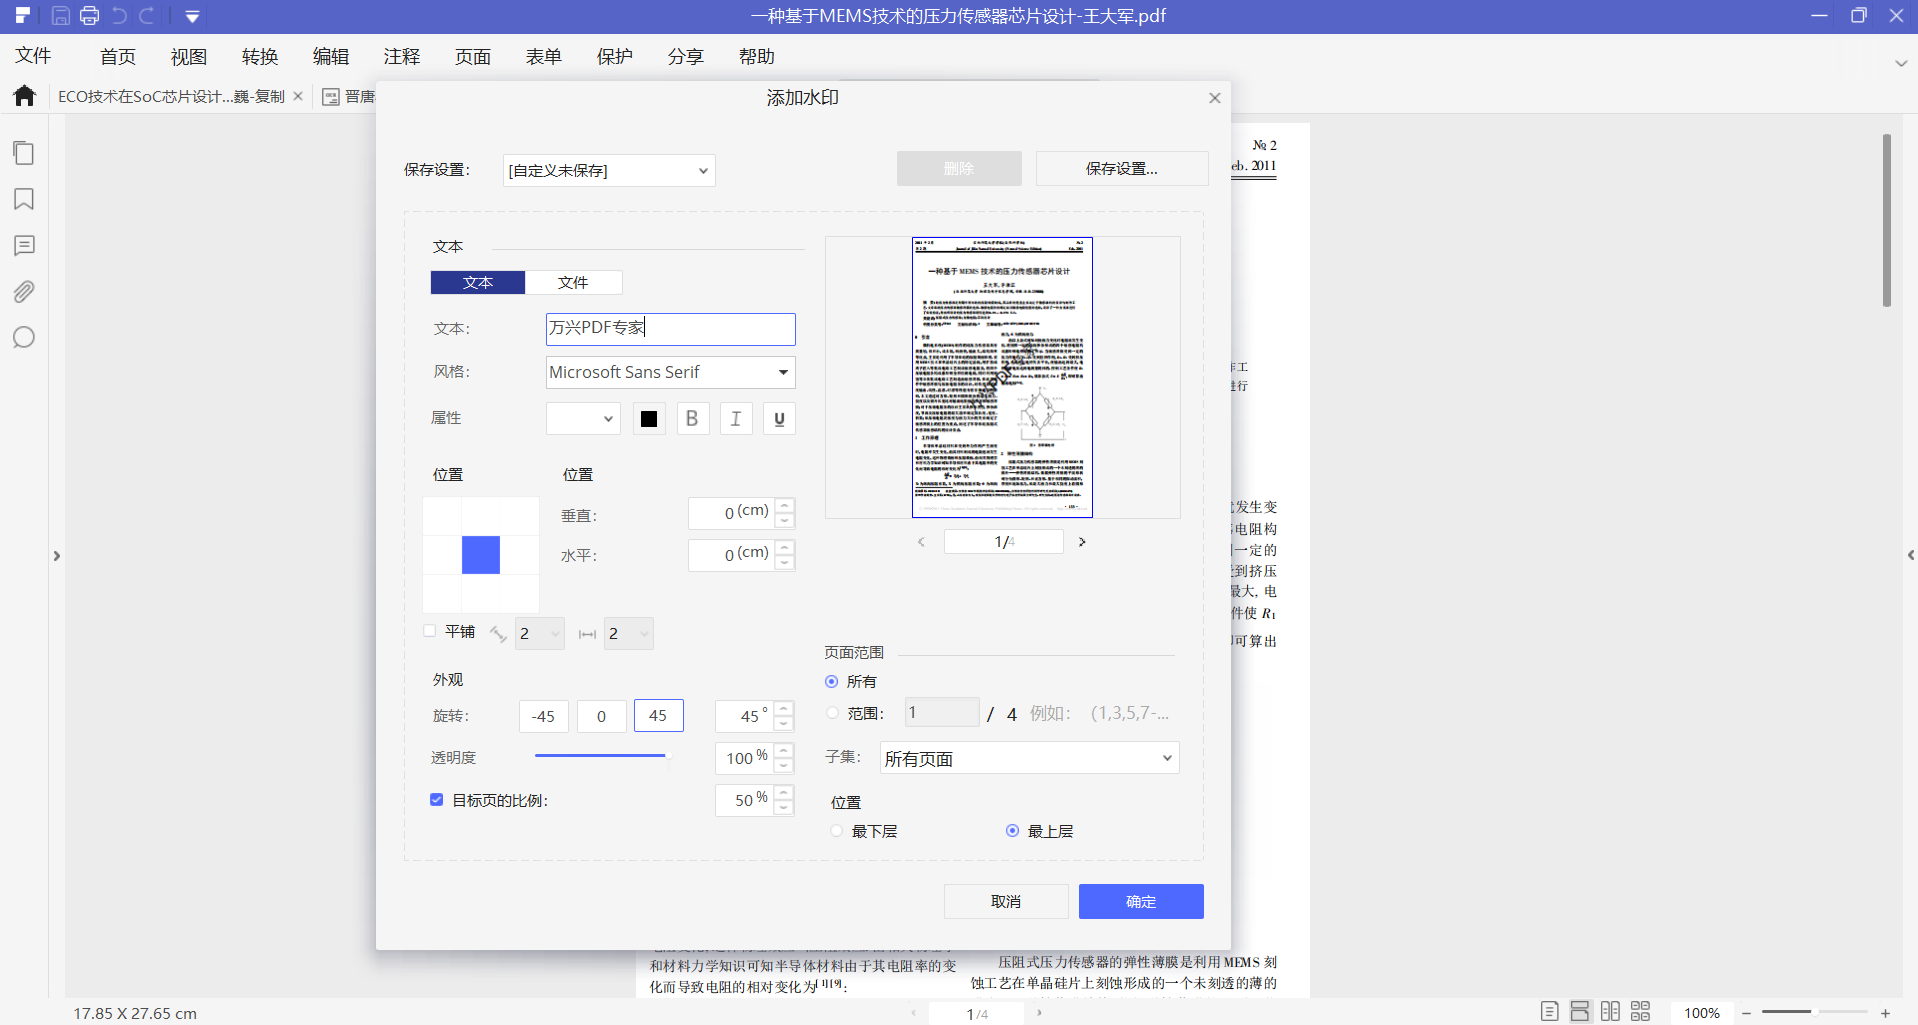1918x1025 pixels.
Task: Open the bookmarks panel
Action: 24,199
